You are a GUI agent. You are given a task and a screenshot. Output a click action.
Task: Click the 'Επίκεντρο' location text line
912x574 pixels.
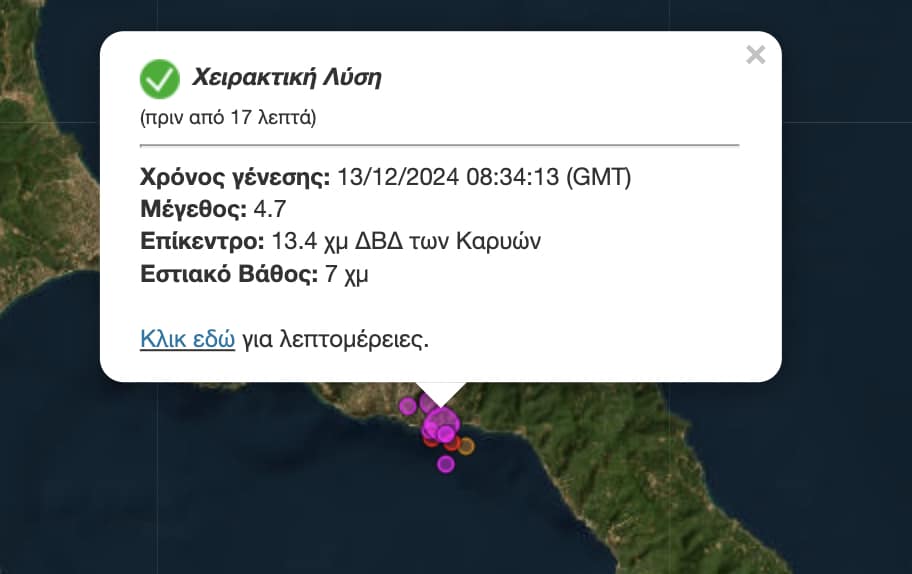pyautogui.click(x=340, y=241)
